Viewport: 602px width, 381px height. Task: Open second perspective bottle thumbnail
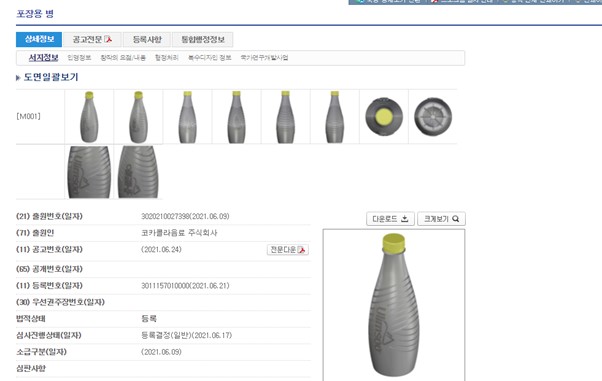pyautogui.click(x=138, y=117)
